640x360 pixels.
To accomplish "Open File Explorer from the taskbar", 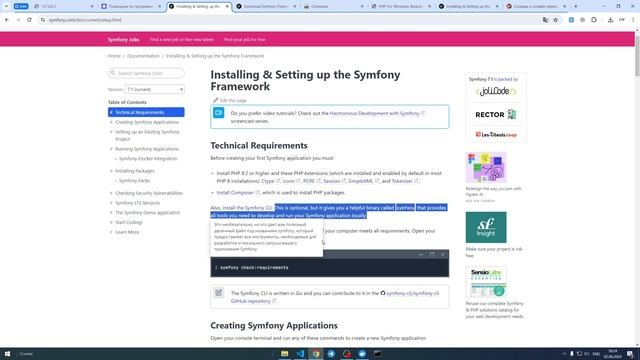I will 284,353.
